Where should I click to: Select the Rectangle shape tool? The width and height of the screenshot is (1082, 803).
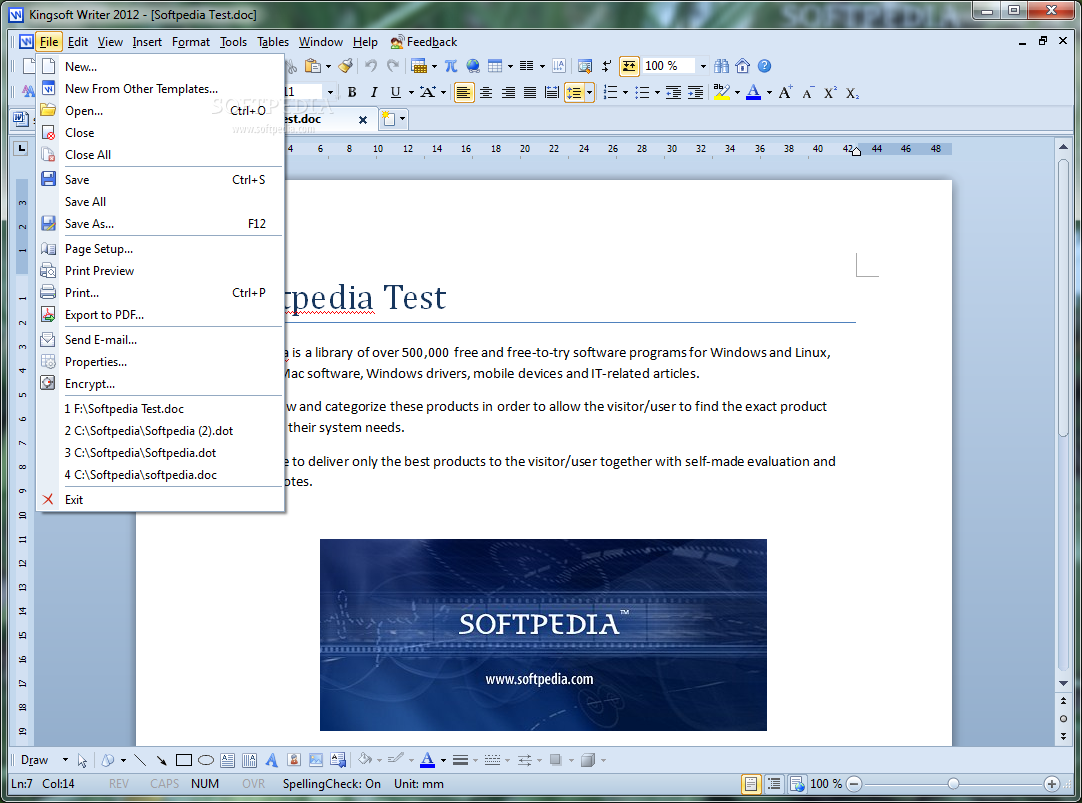tap(184, 760)
